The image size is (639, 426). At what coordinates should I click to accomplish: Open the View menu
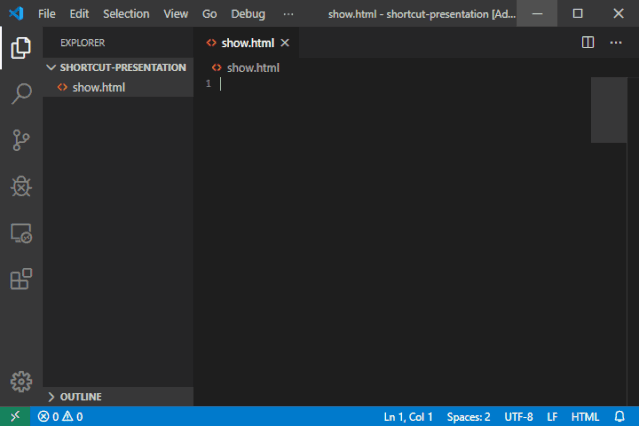tap(176, 14)
